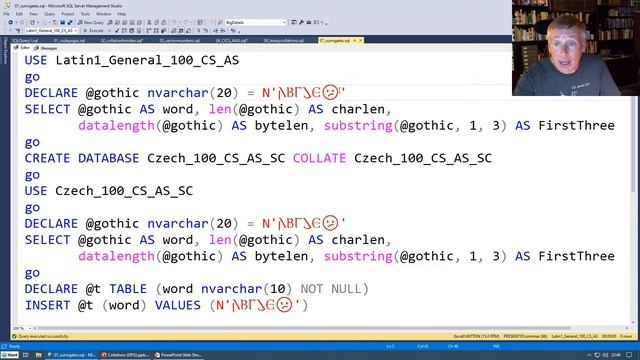The height and width of the screenshot is (360, 640).
Task: Switch to the 02_collationfamilies.sql tab
Action: pos(122,40)
